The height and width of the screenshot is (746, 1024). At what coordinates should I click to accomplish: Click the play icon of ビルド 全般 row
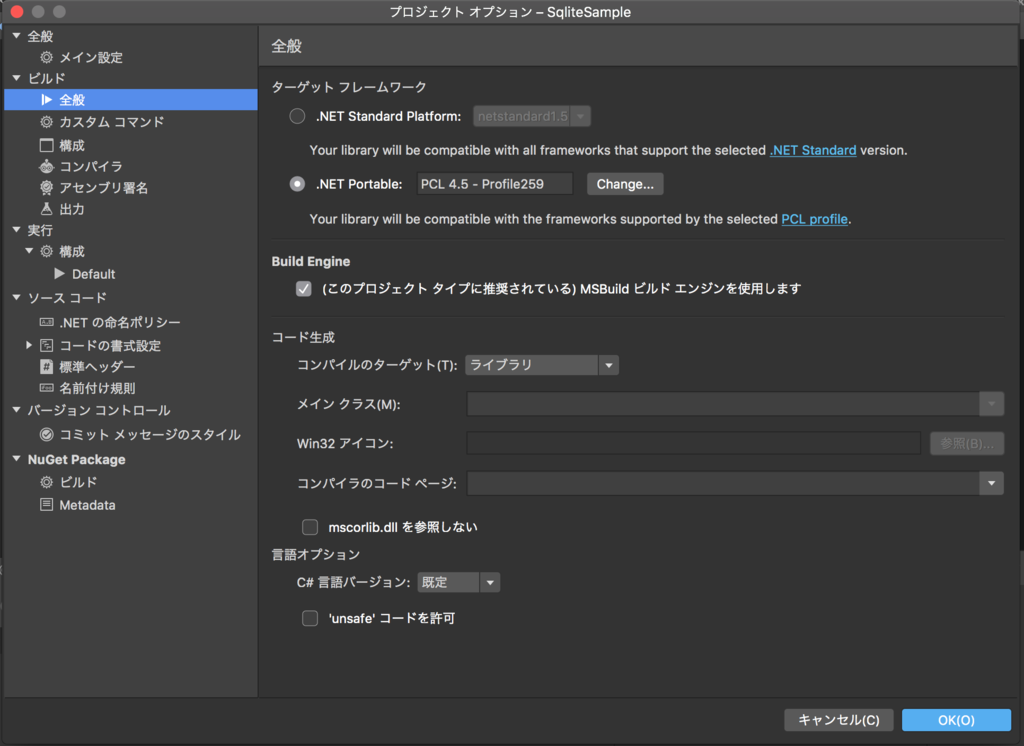pyautogui.click(x=46, y=100)
